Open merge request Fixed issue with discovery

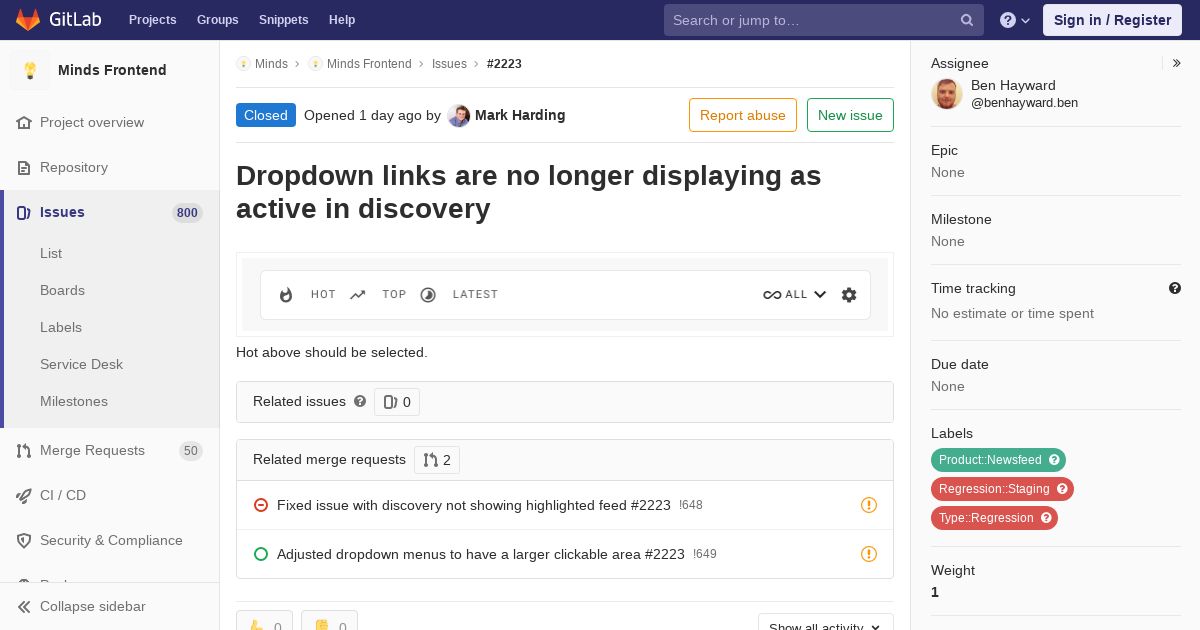[x=474, y=505]
